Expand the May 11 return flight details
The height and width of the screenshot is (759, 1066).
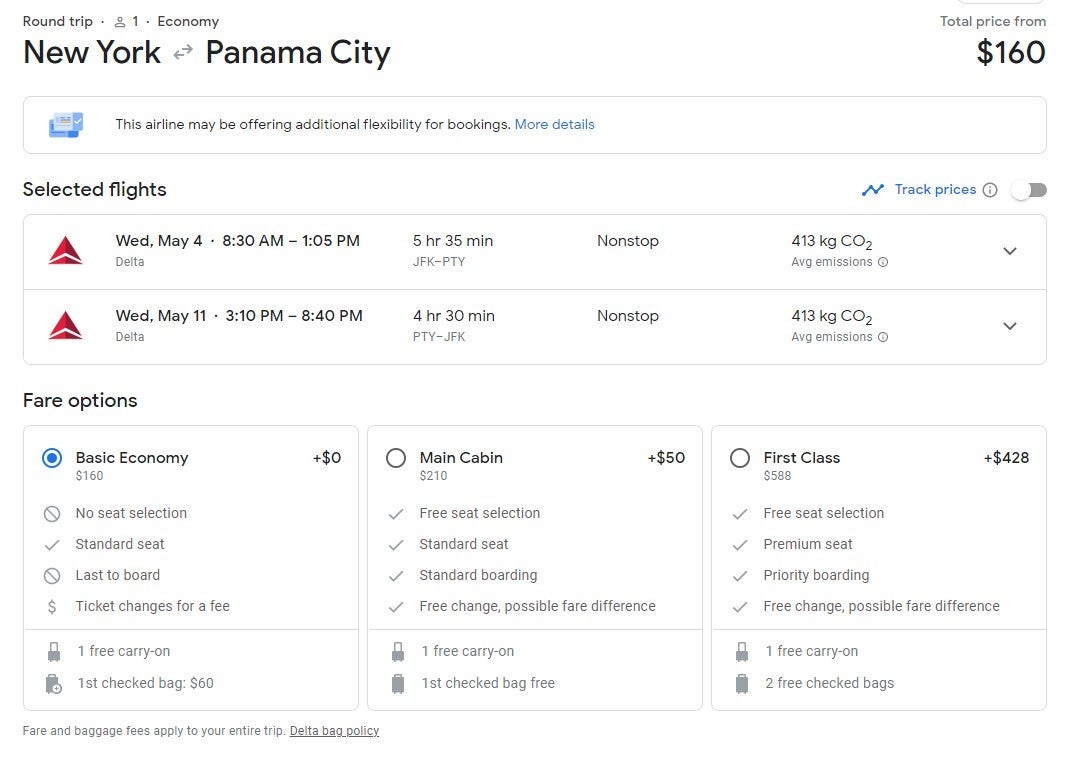(x=1010, y=326)
